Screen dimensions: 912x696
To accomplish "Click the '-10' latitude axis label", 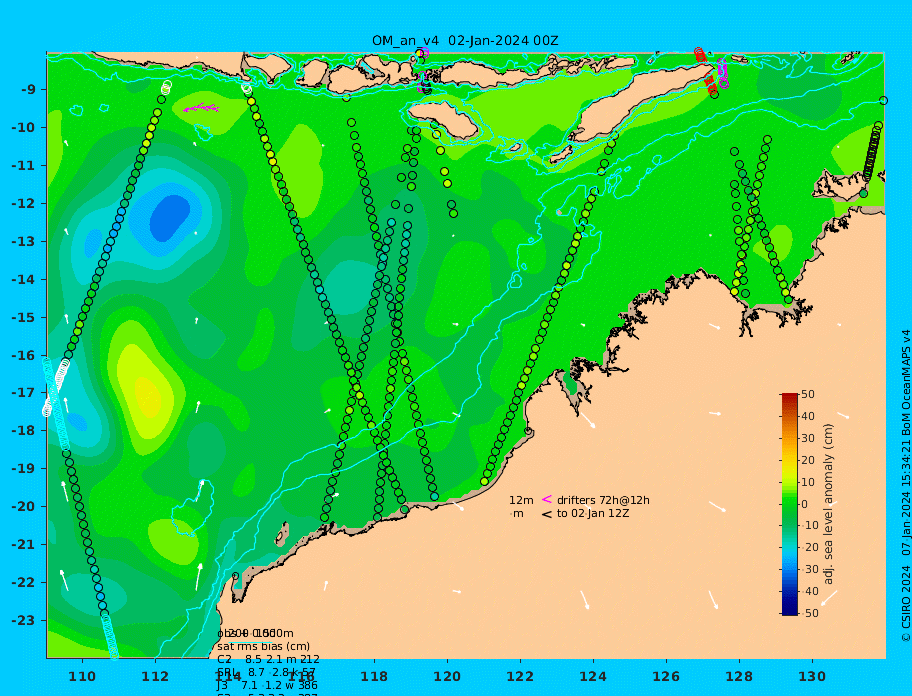I will 23,127.
